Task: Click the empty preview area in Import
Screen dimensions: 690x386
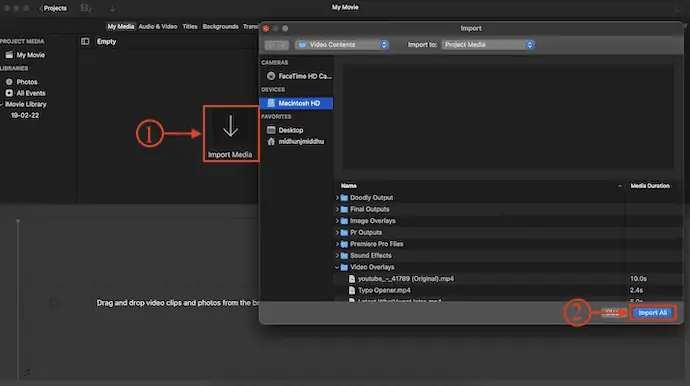Action: (508, 117)
